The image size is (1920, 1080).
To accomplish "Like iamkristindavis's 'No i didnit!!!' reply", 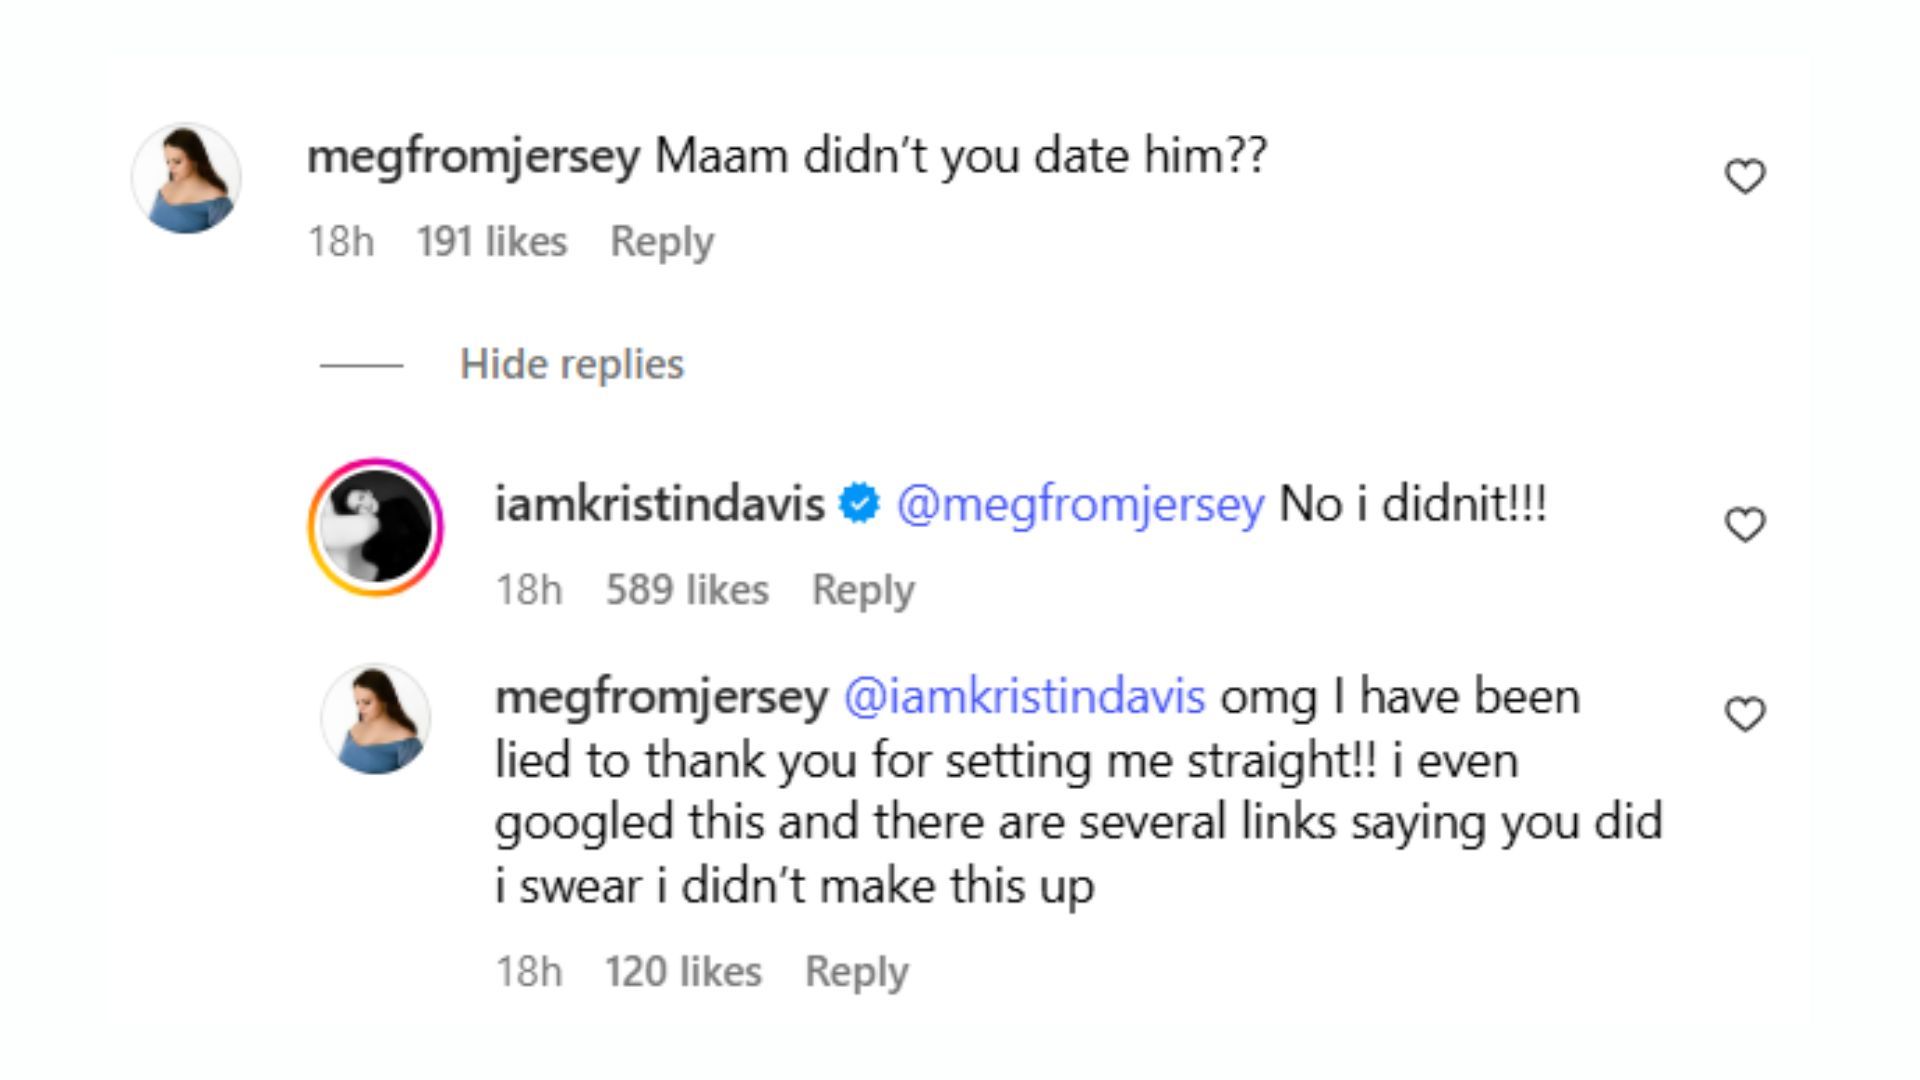I will pyautogui.click(x=1745, y=525).
